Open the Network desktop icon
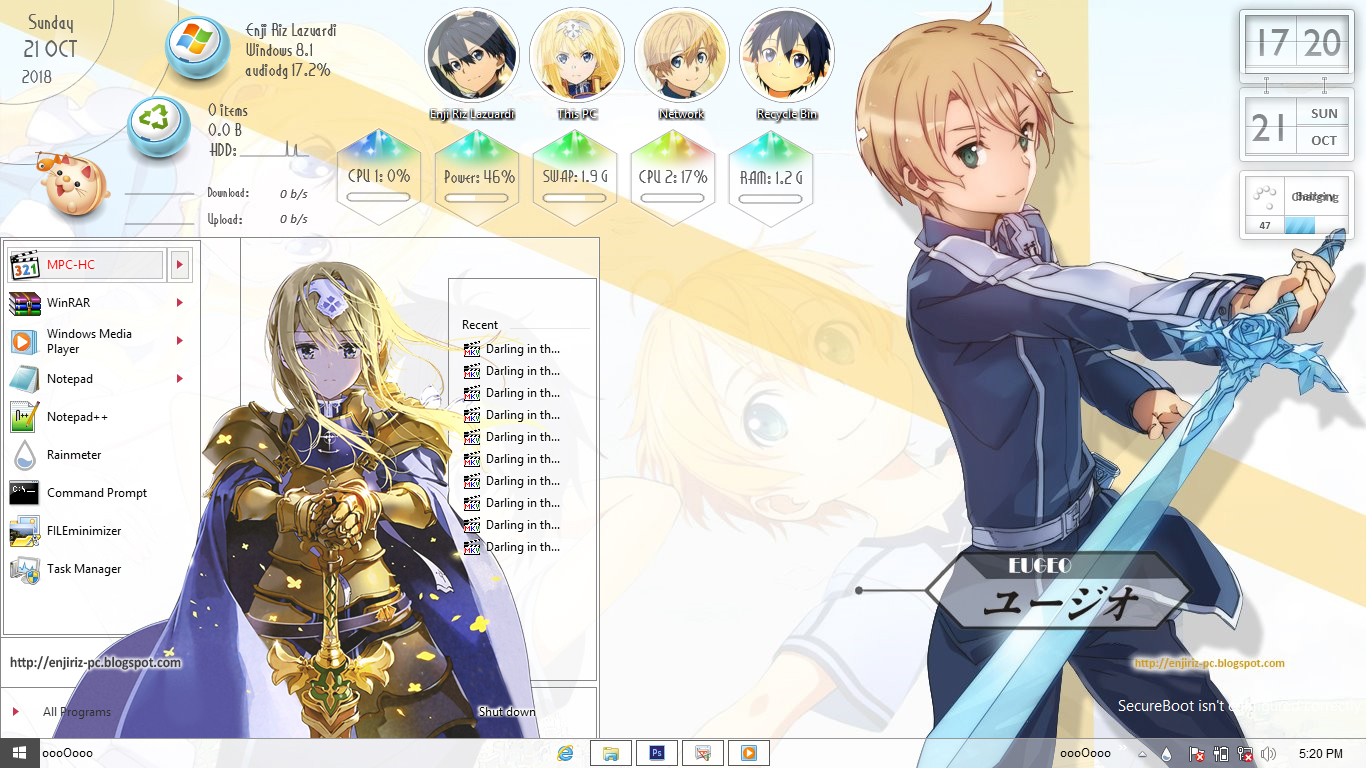The image size is (1366, 768). pos(682,63)
